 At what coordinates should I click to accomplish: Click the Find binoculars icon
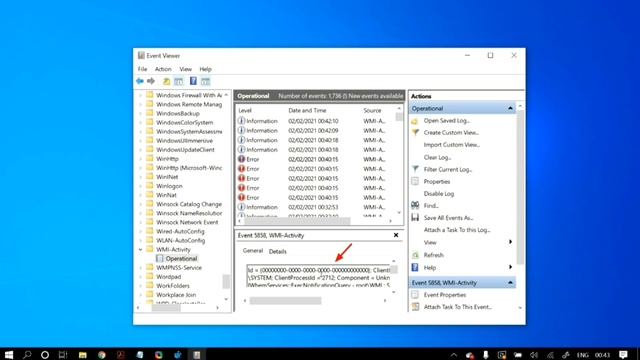click(415, 205)
